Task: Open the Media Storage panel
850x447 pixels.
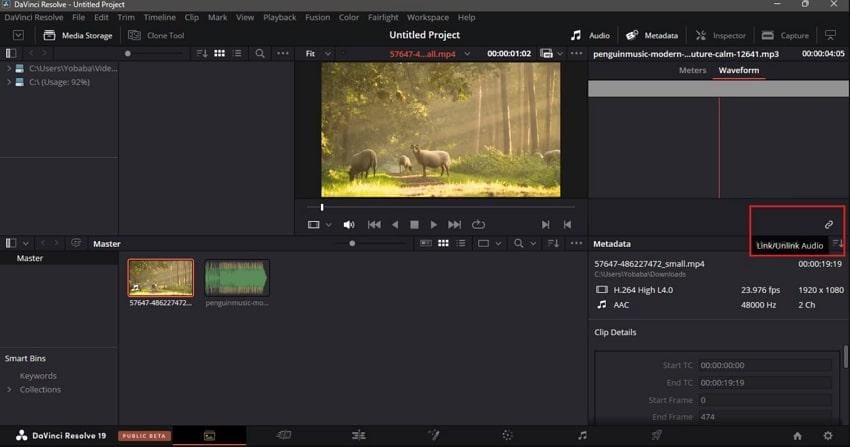Action: [78, 35]
